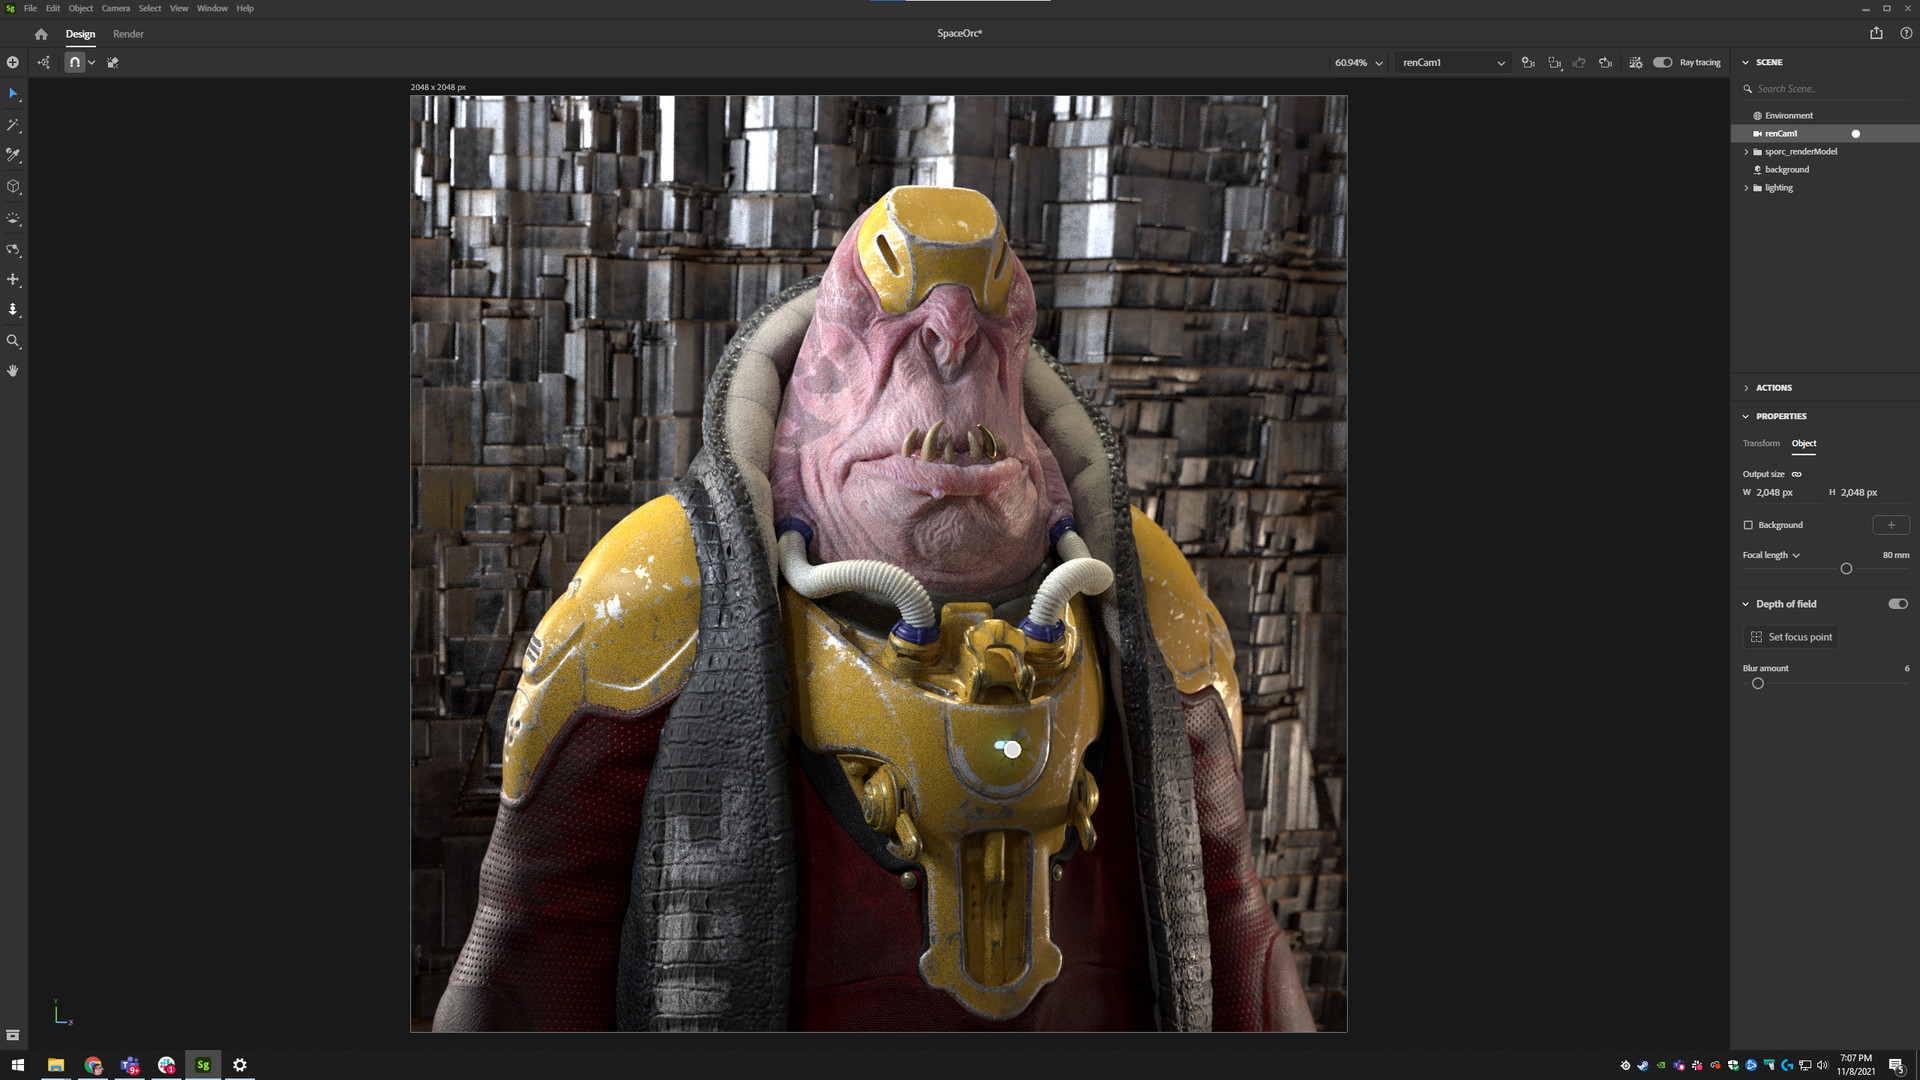Toggle the Ray tracing switch
1920x1080 pixels.
[x=1662, y=62]
